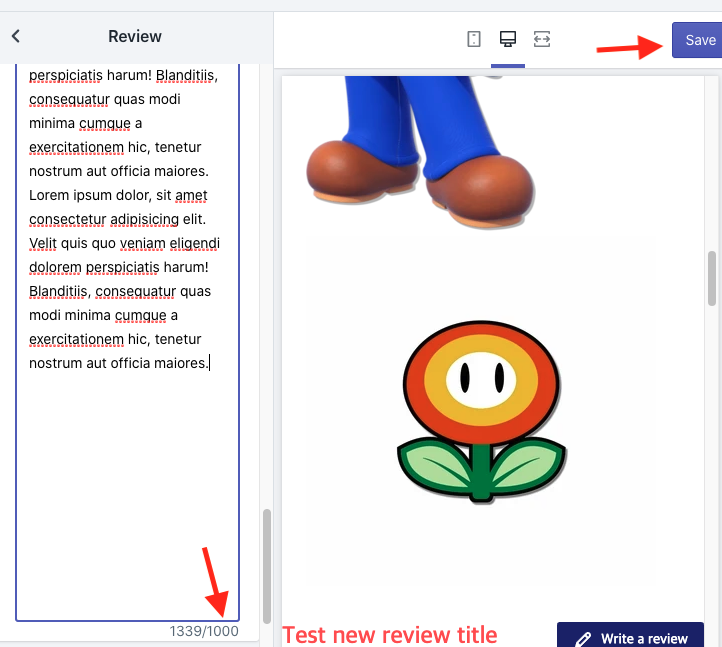Switch to full-width preview mode
The height and width of the screenshot is (647, 722).
pos(542,39)
